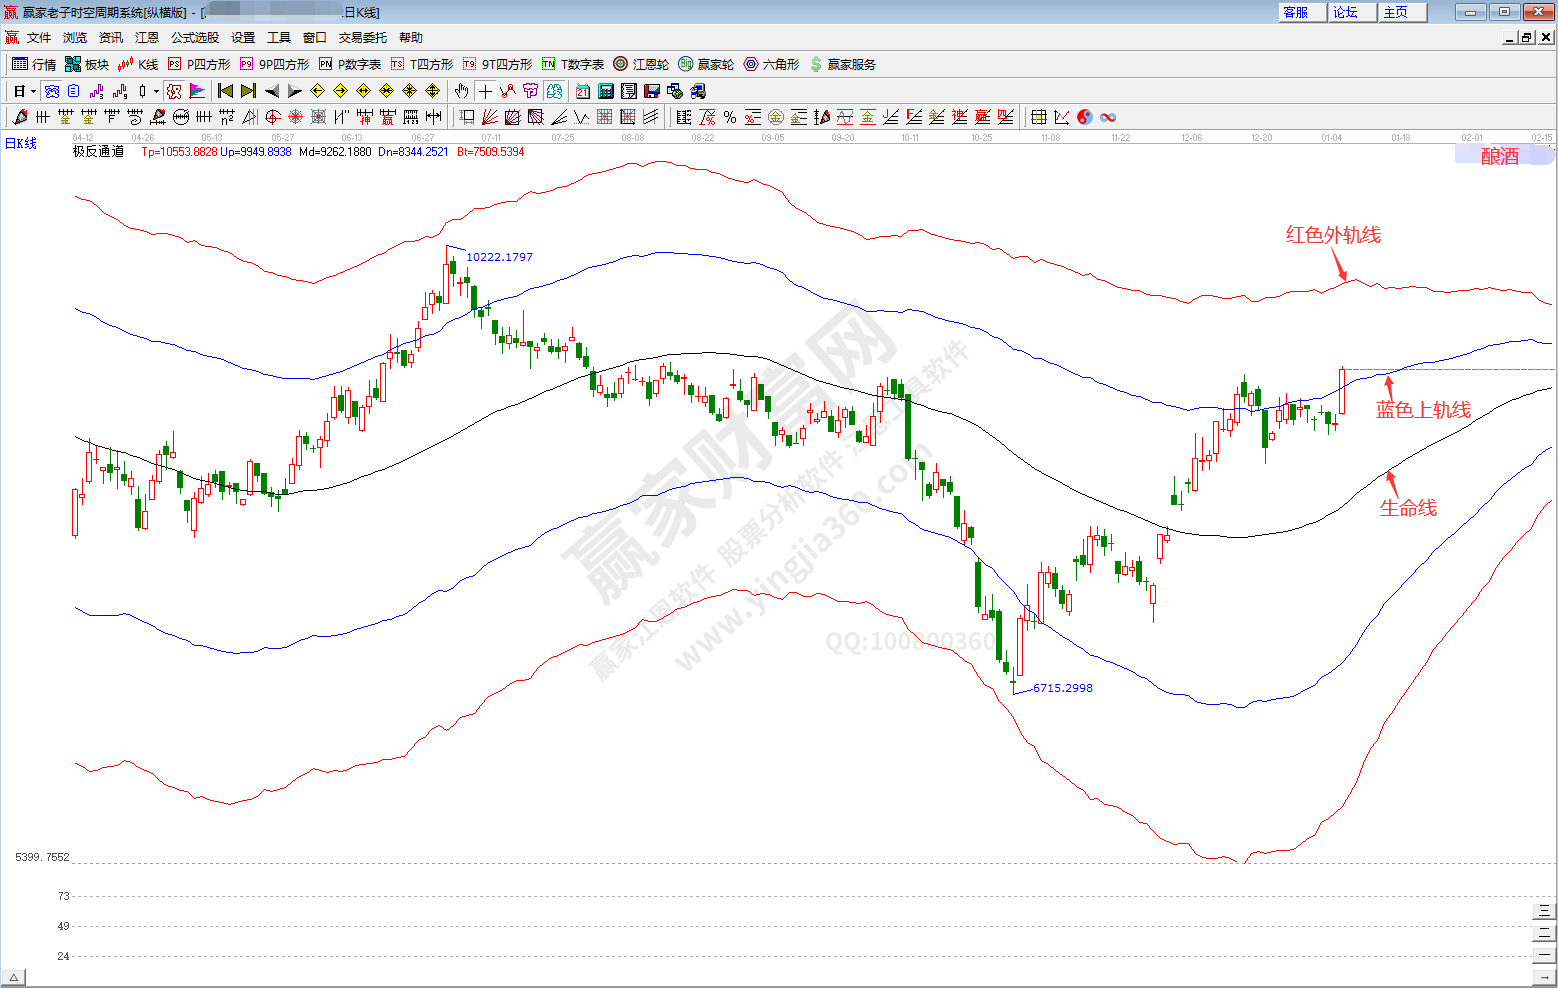
Task: Toggle the pink flag indicator button
Action: [197, 91]
